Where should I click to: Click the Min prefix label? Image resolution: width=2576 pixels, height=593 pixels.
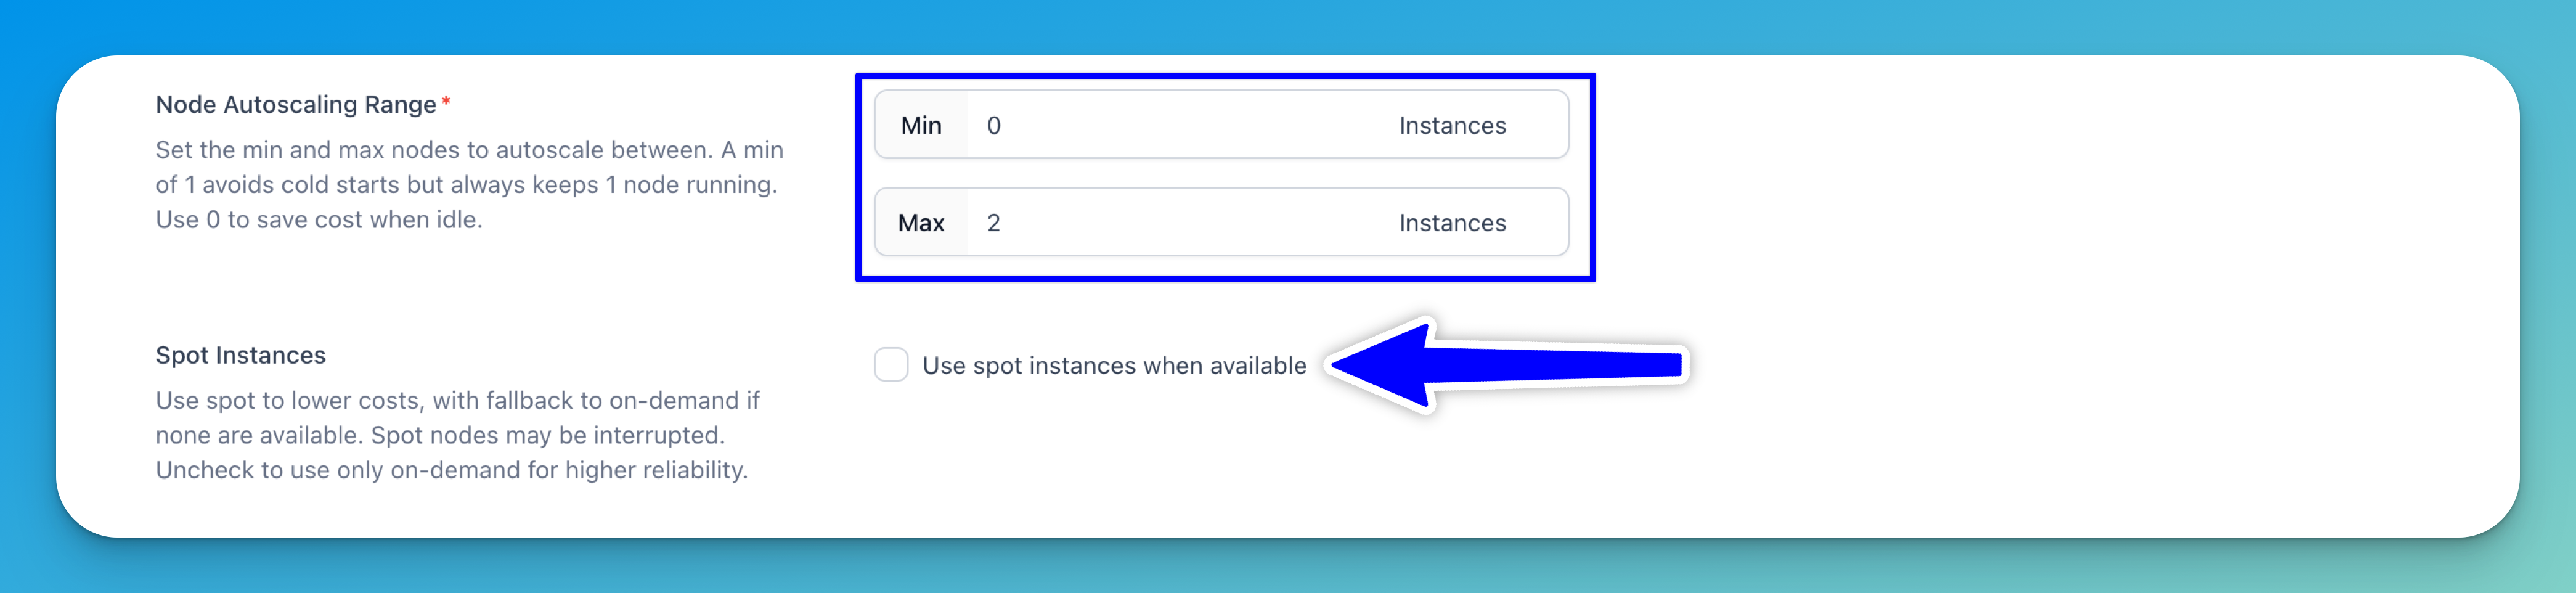pyautogui.click(x=921, y=125)
